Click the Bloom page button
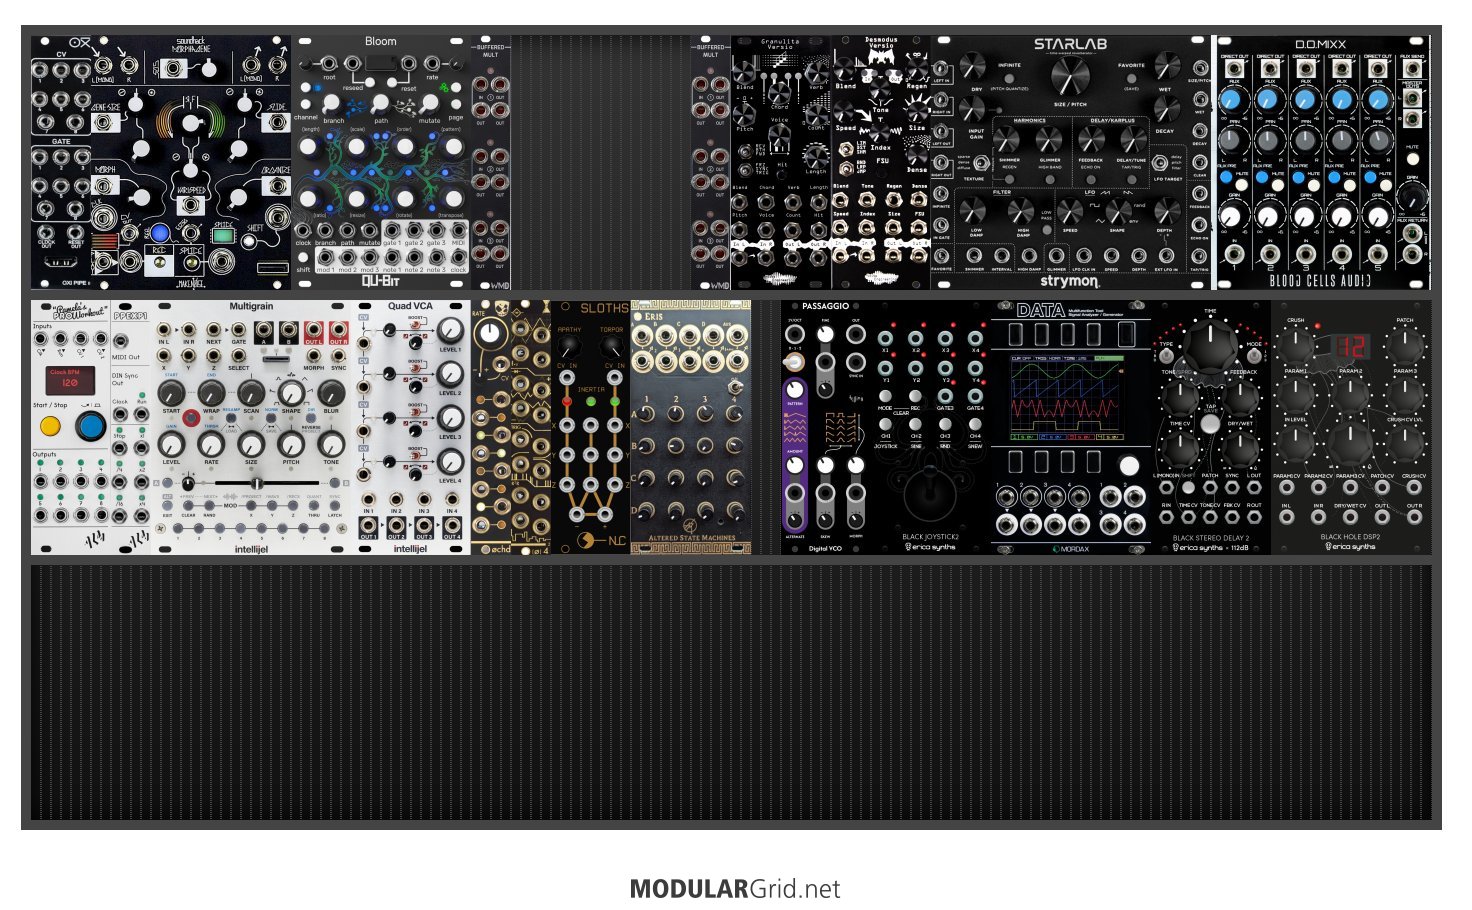This screenshot has width=1472, height=910. pyautogui.click(x=456, y=103)
